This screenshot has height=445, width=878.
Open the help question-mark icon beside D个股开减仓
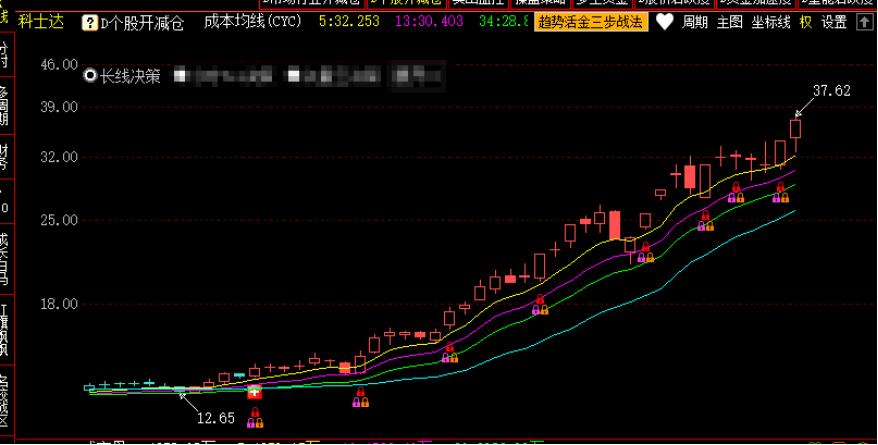coord(89,23)
